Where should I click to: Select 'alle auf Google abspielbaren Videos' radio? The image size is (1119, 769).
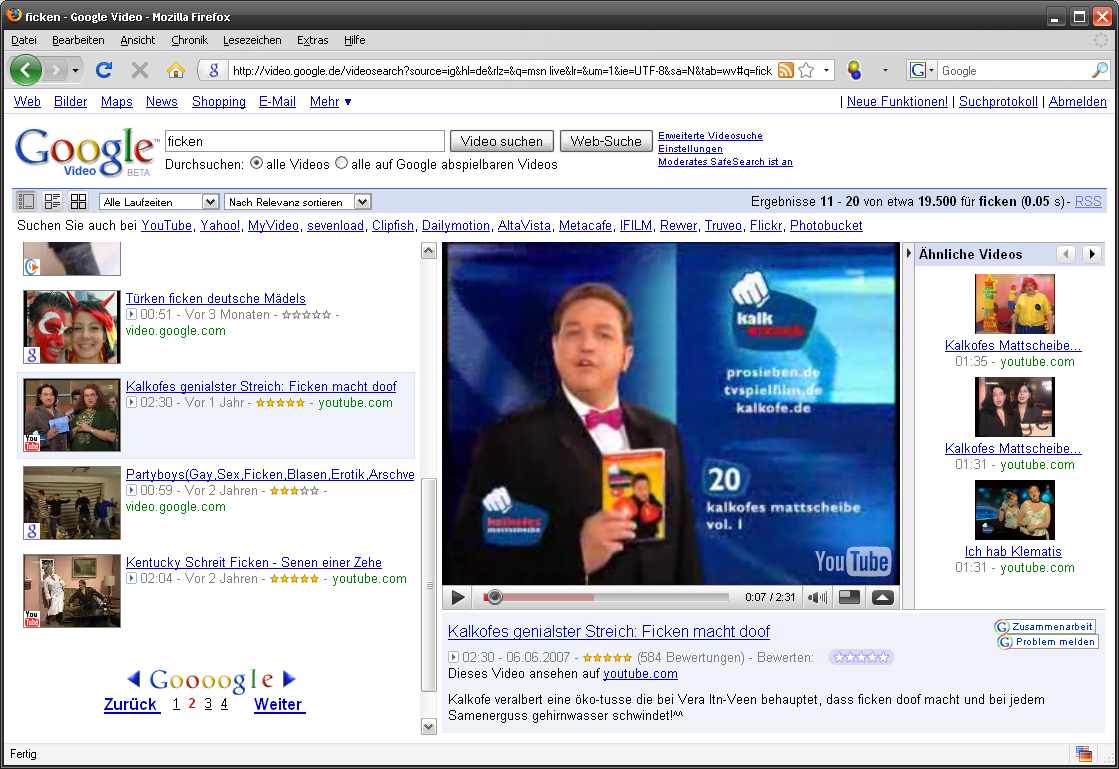(x=341, y=163)
